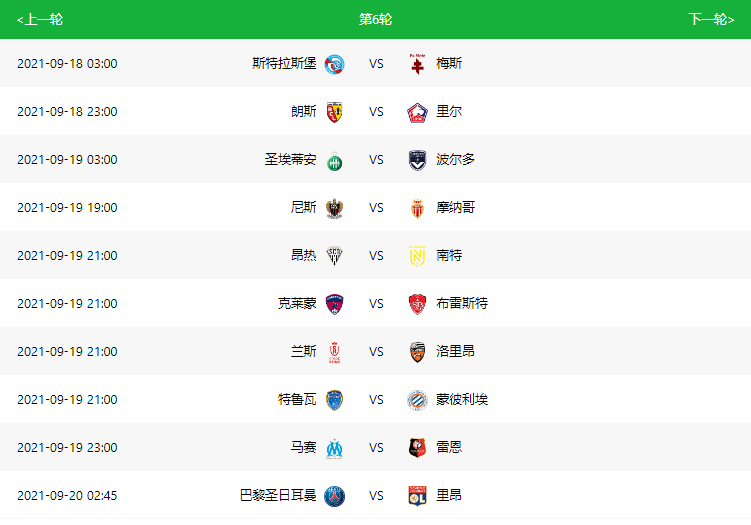
Task: Click the Lille club crest icon
Action: coord(417,112)
